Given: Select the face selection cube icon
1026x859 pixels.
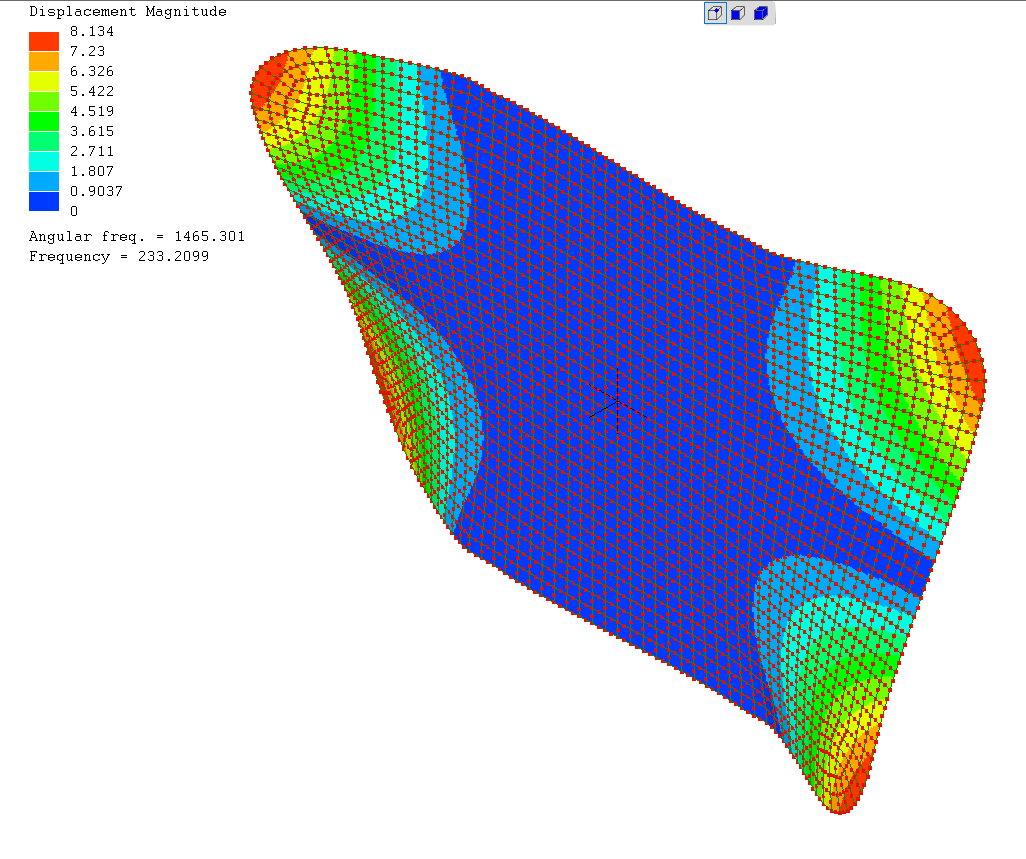Looking at the screenshot, I should 738,13.
